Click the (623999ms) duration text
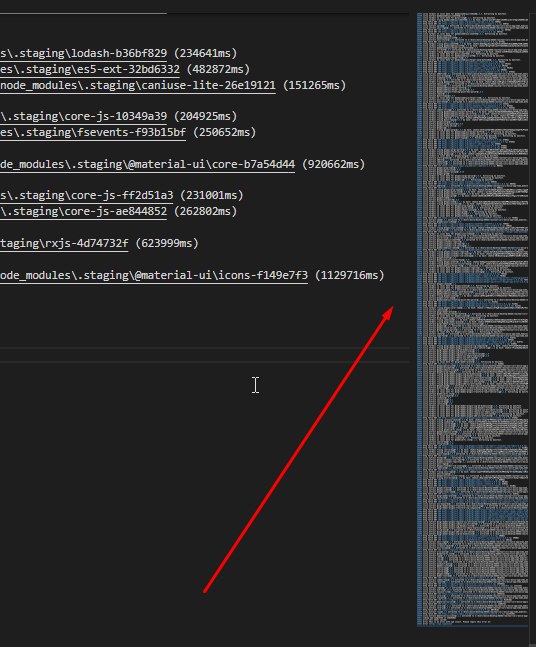536x647 pixels. 167,243
